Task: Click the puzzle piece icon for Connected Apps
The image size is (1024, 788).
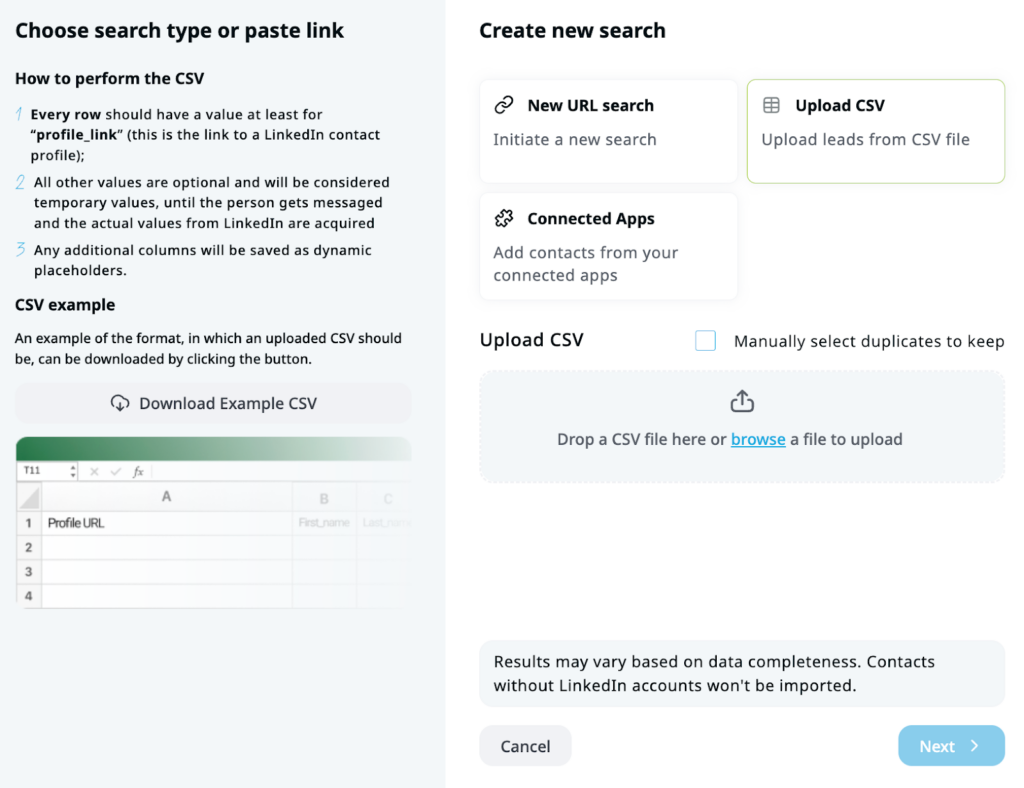Action: [504, 218]
